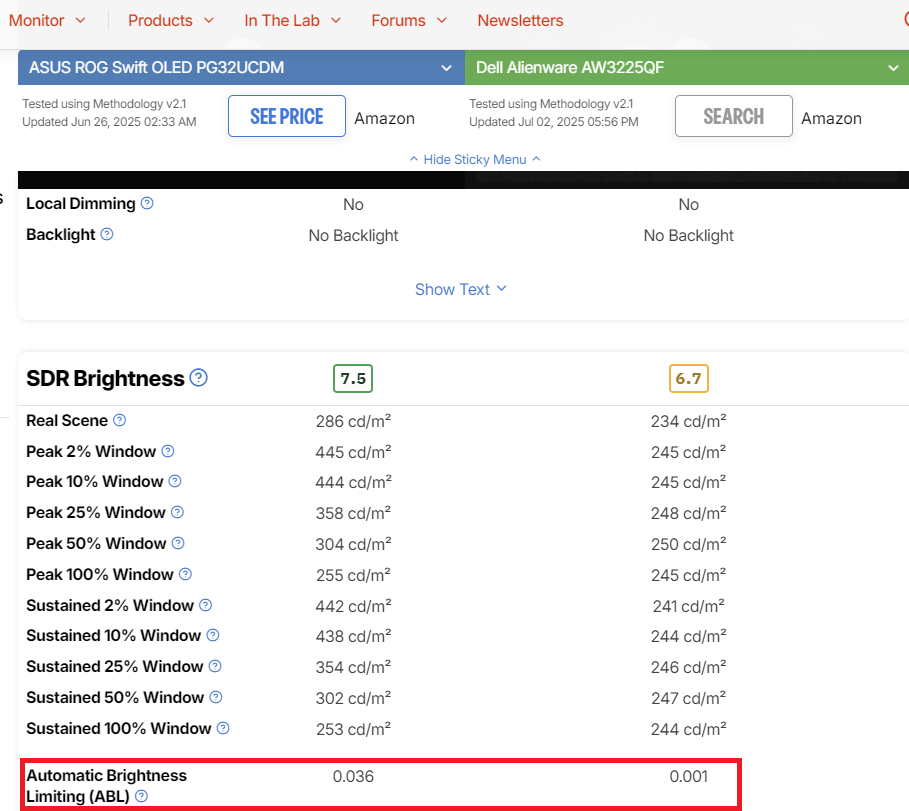This screenshot has width=909, height=811.
Task: Click the 6.7 SDR Brightness score badge
Action: (689, 379)
